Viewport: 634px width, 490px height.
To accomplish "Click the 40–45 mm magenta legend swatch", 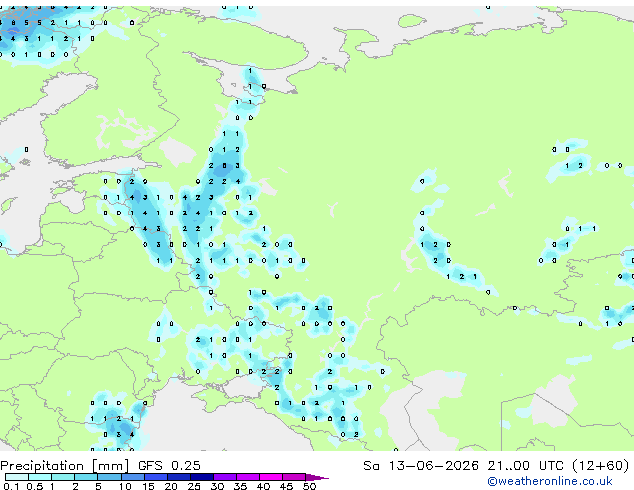I will tap(271, 477).
